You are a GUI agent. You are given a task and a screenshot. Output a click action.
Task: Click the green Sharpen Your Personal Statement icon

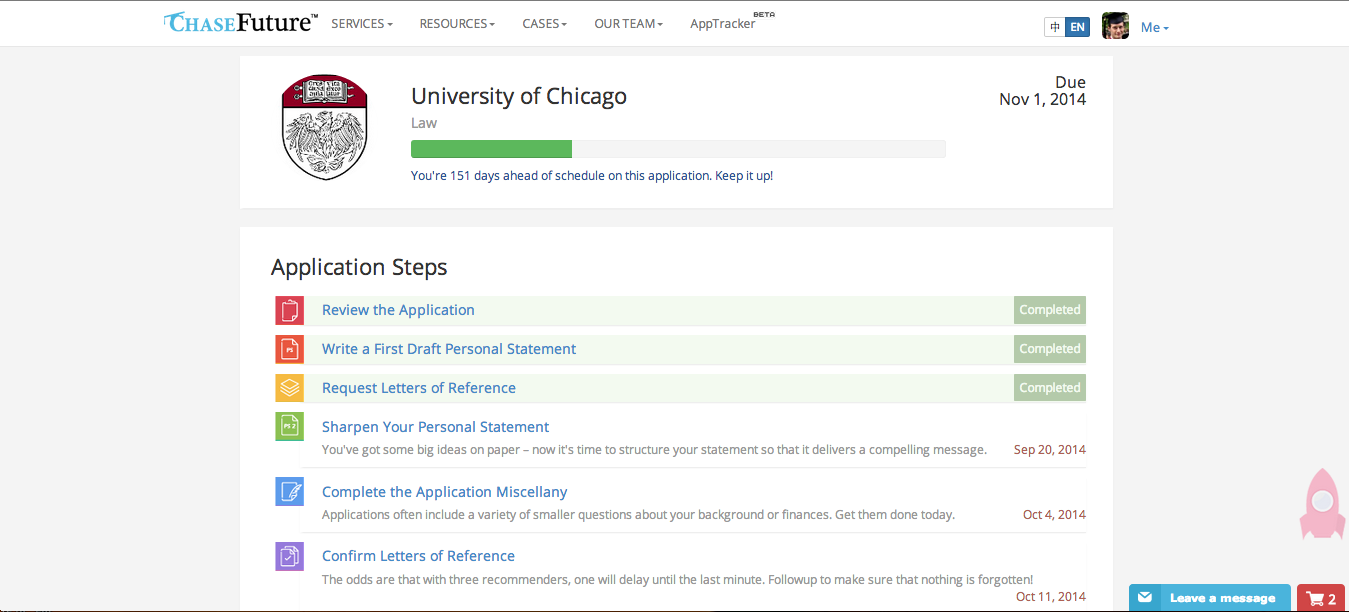click(x=289, y=427)
